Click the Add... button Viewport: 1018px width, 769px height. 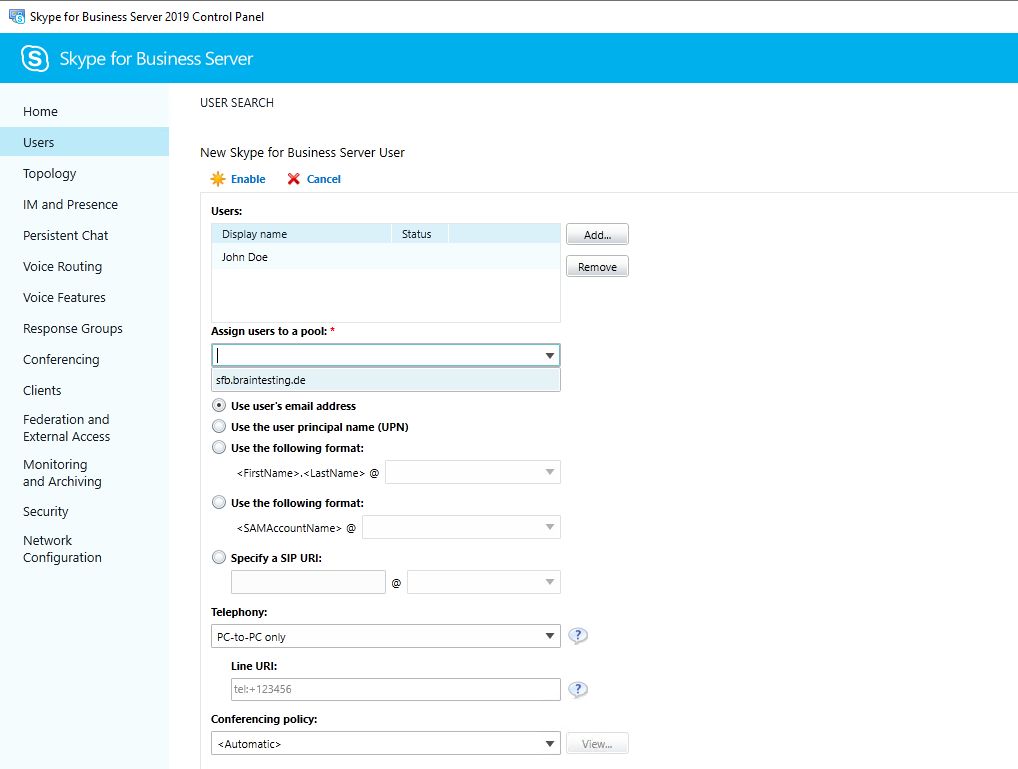(x=597, y=235)
